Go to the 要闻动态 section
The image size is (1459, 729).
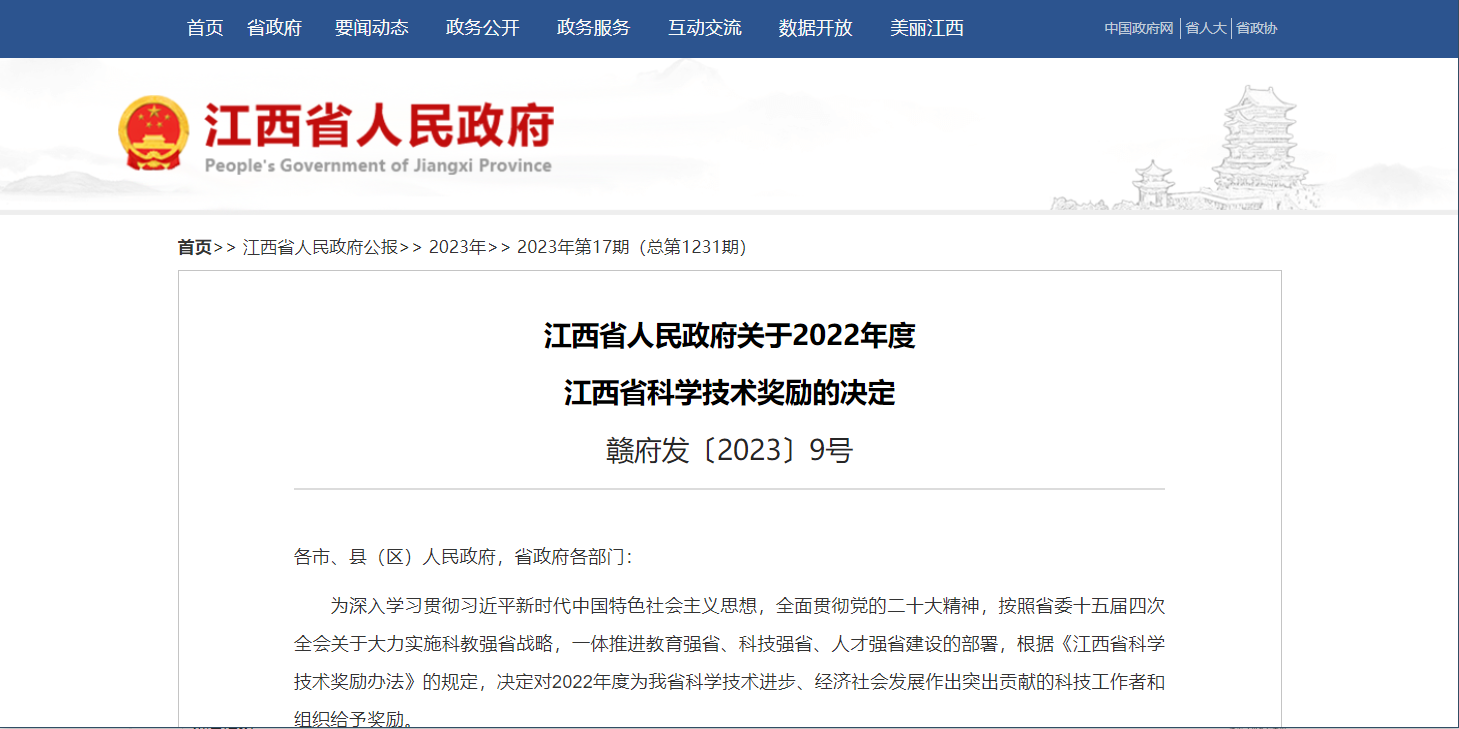pyautogui.click(x=371, y=28)
